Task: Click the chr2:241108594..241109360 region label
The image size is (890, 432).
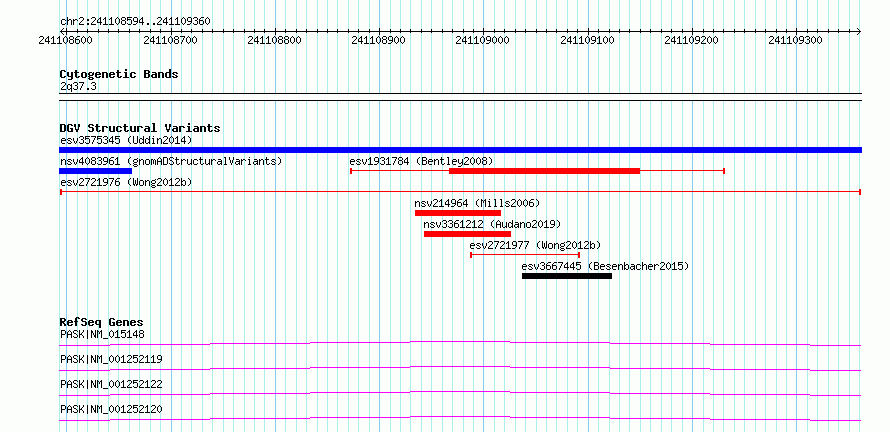Action: [x=135, y=22]
